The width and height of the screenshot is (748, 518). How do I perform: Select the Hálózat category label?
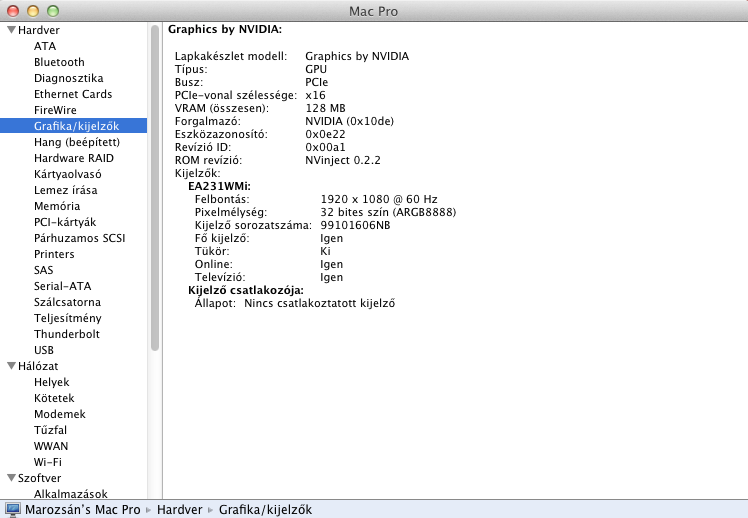pos(38,366)
